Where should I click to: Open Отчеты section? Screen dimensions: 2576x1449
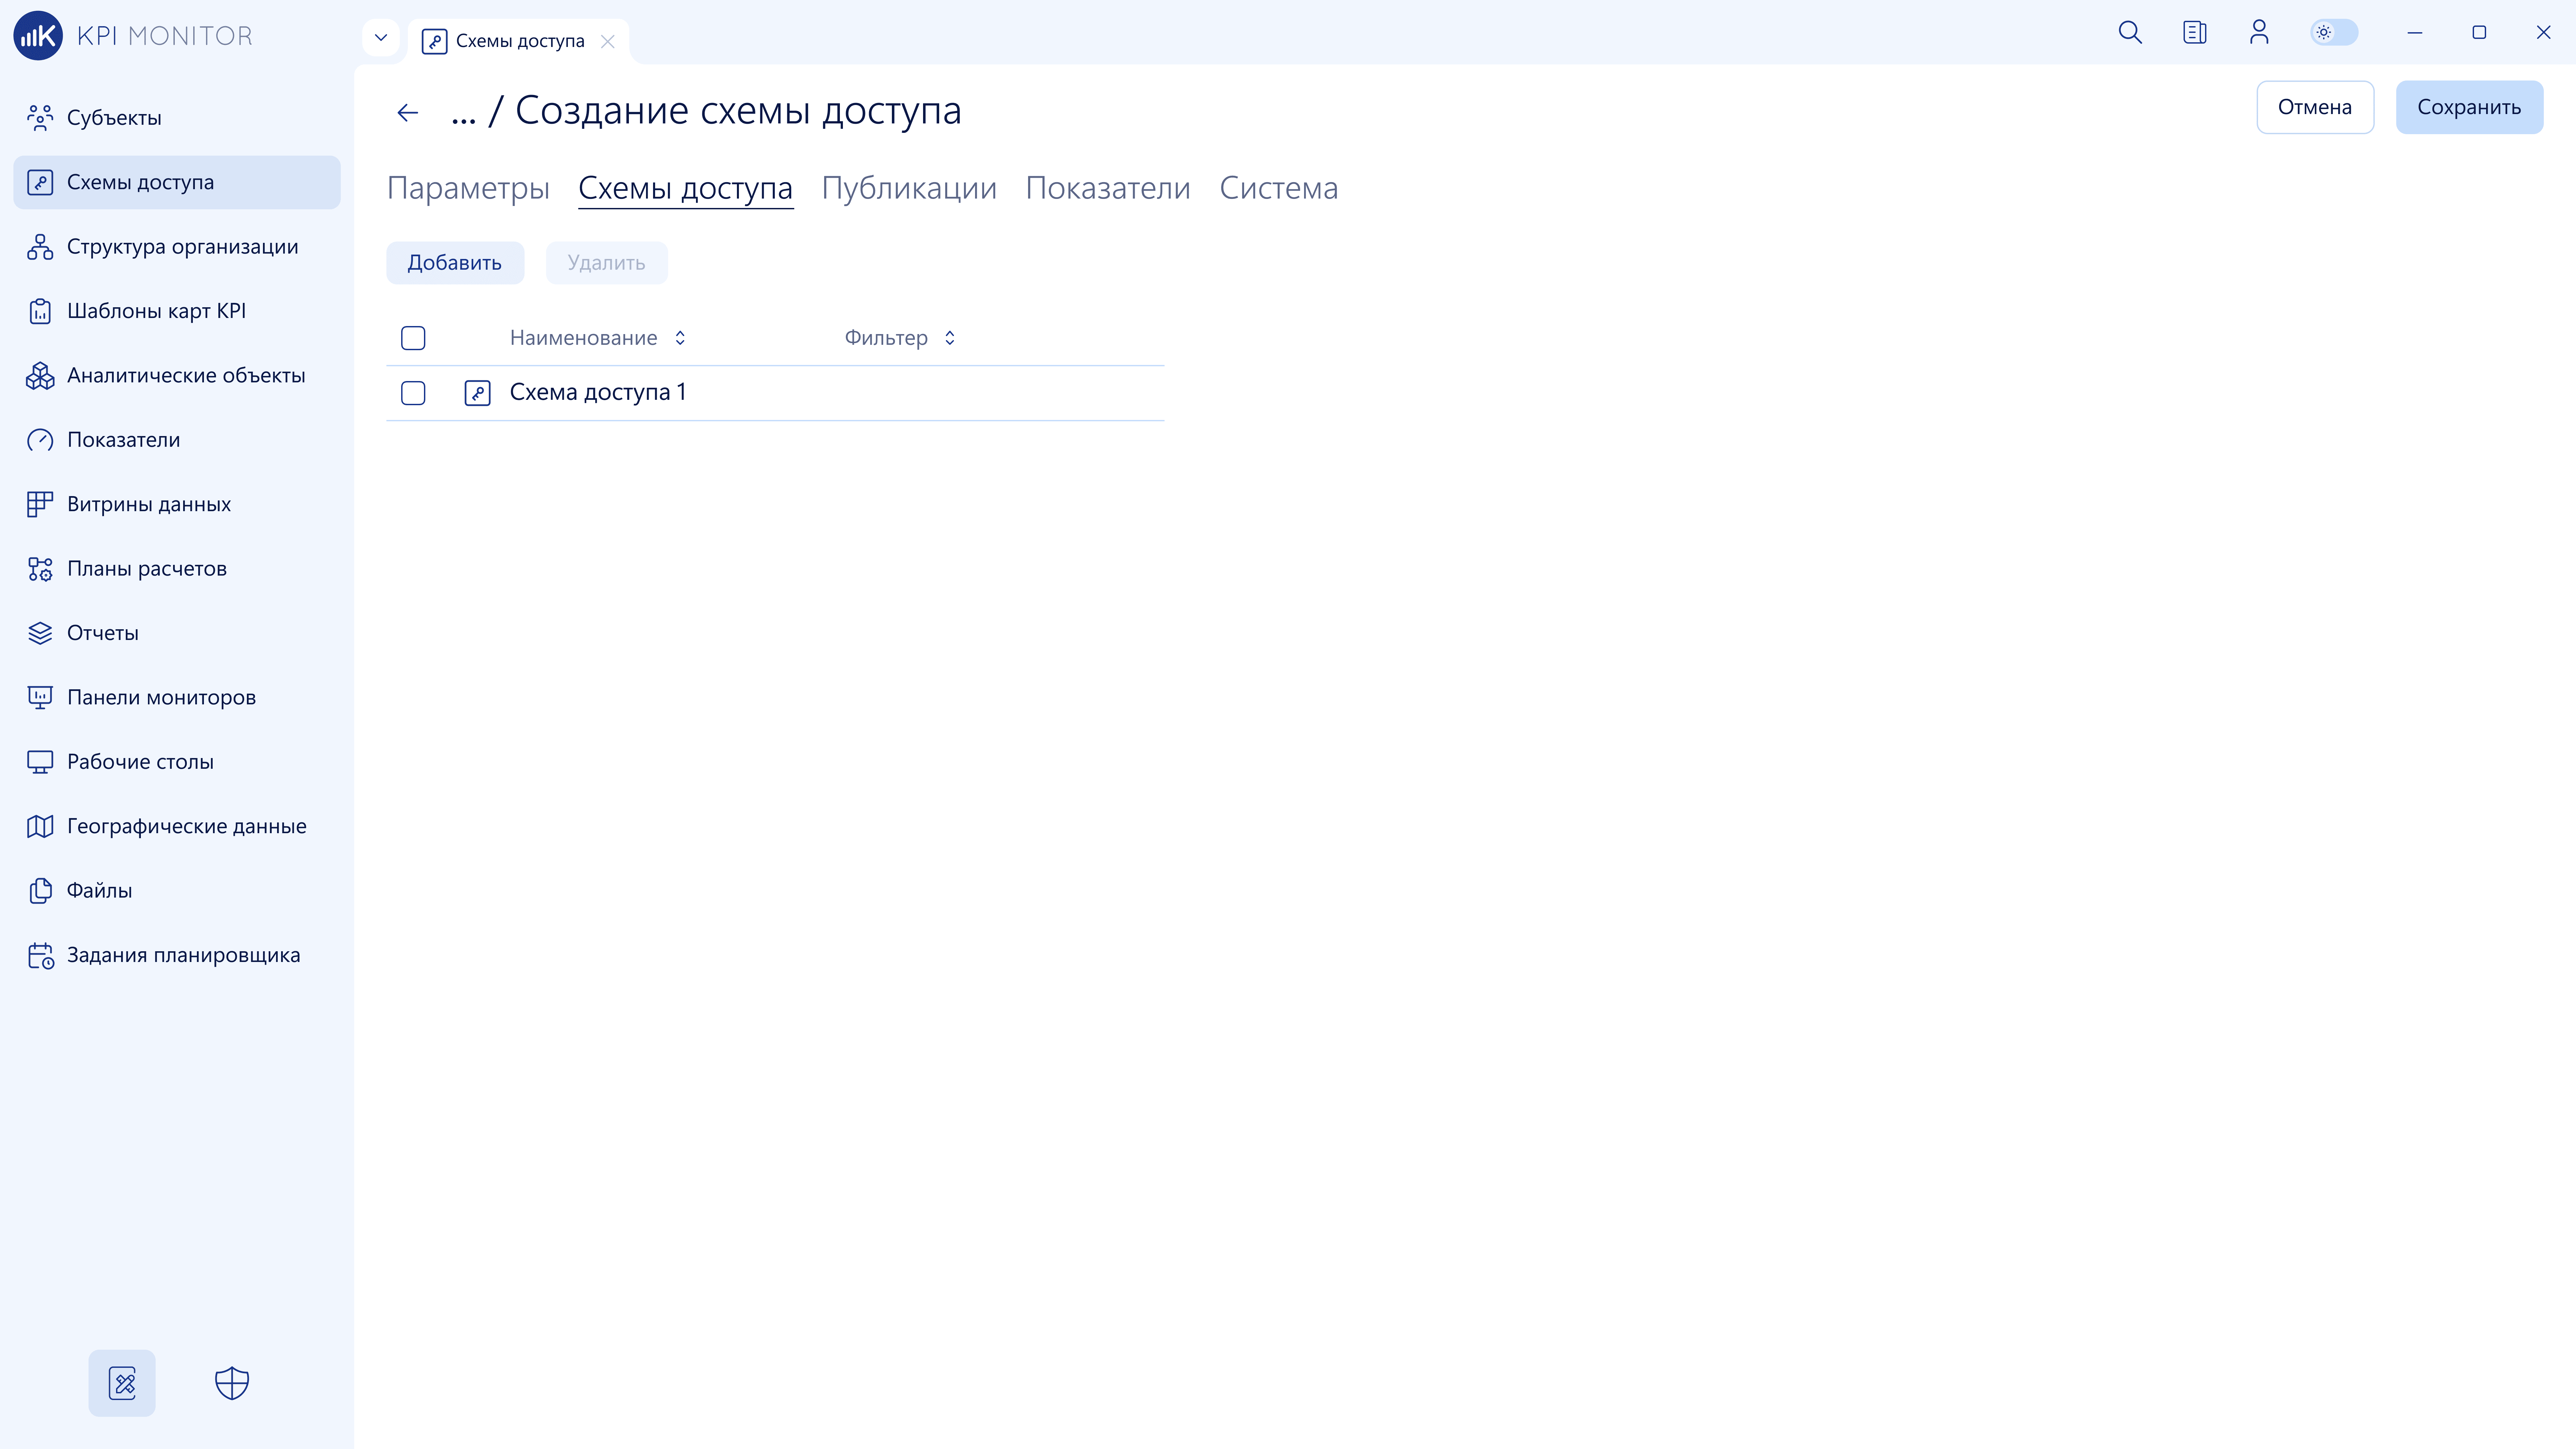pyautogui.click(x=177, y=633)
